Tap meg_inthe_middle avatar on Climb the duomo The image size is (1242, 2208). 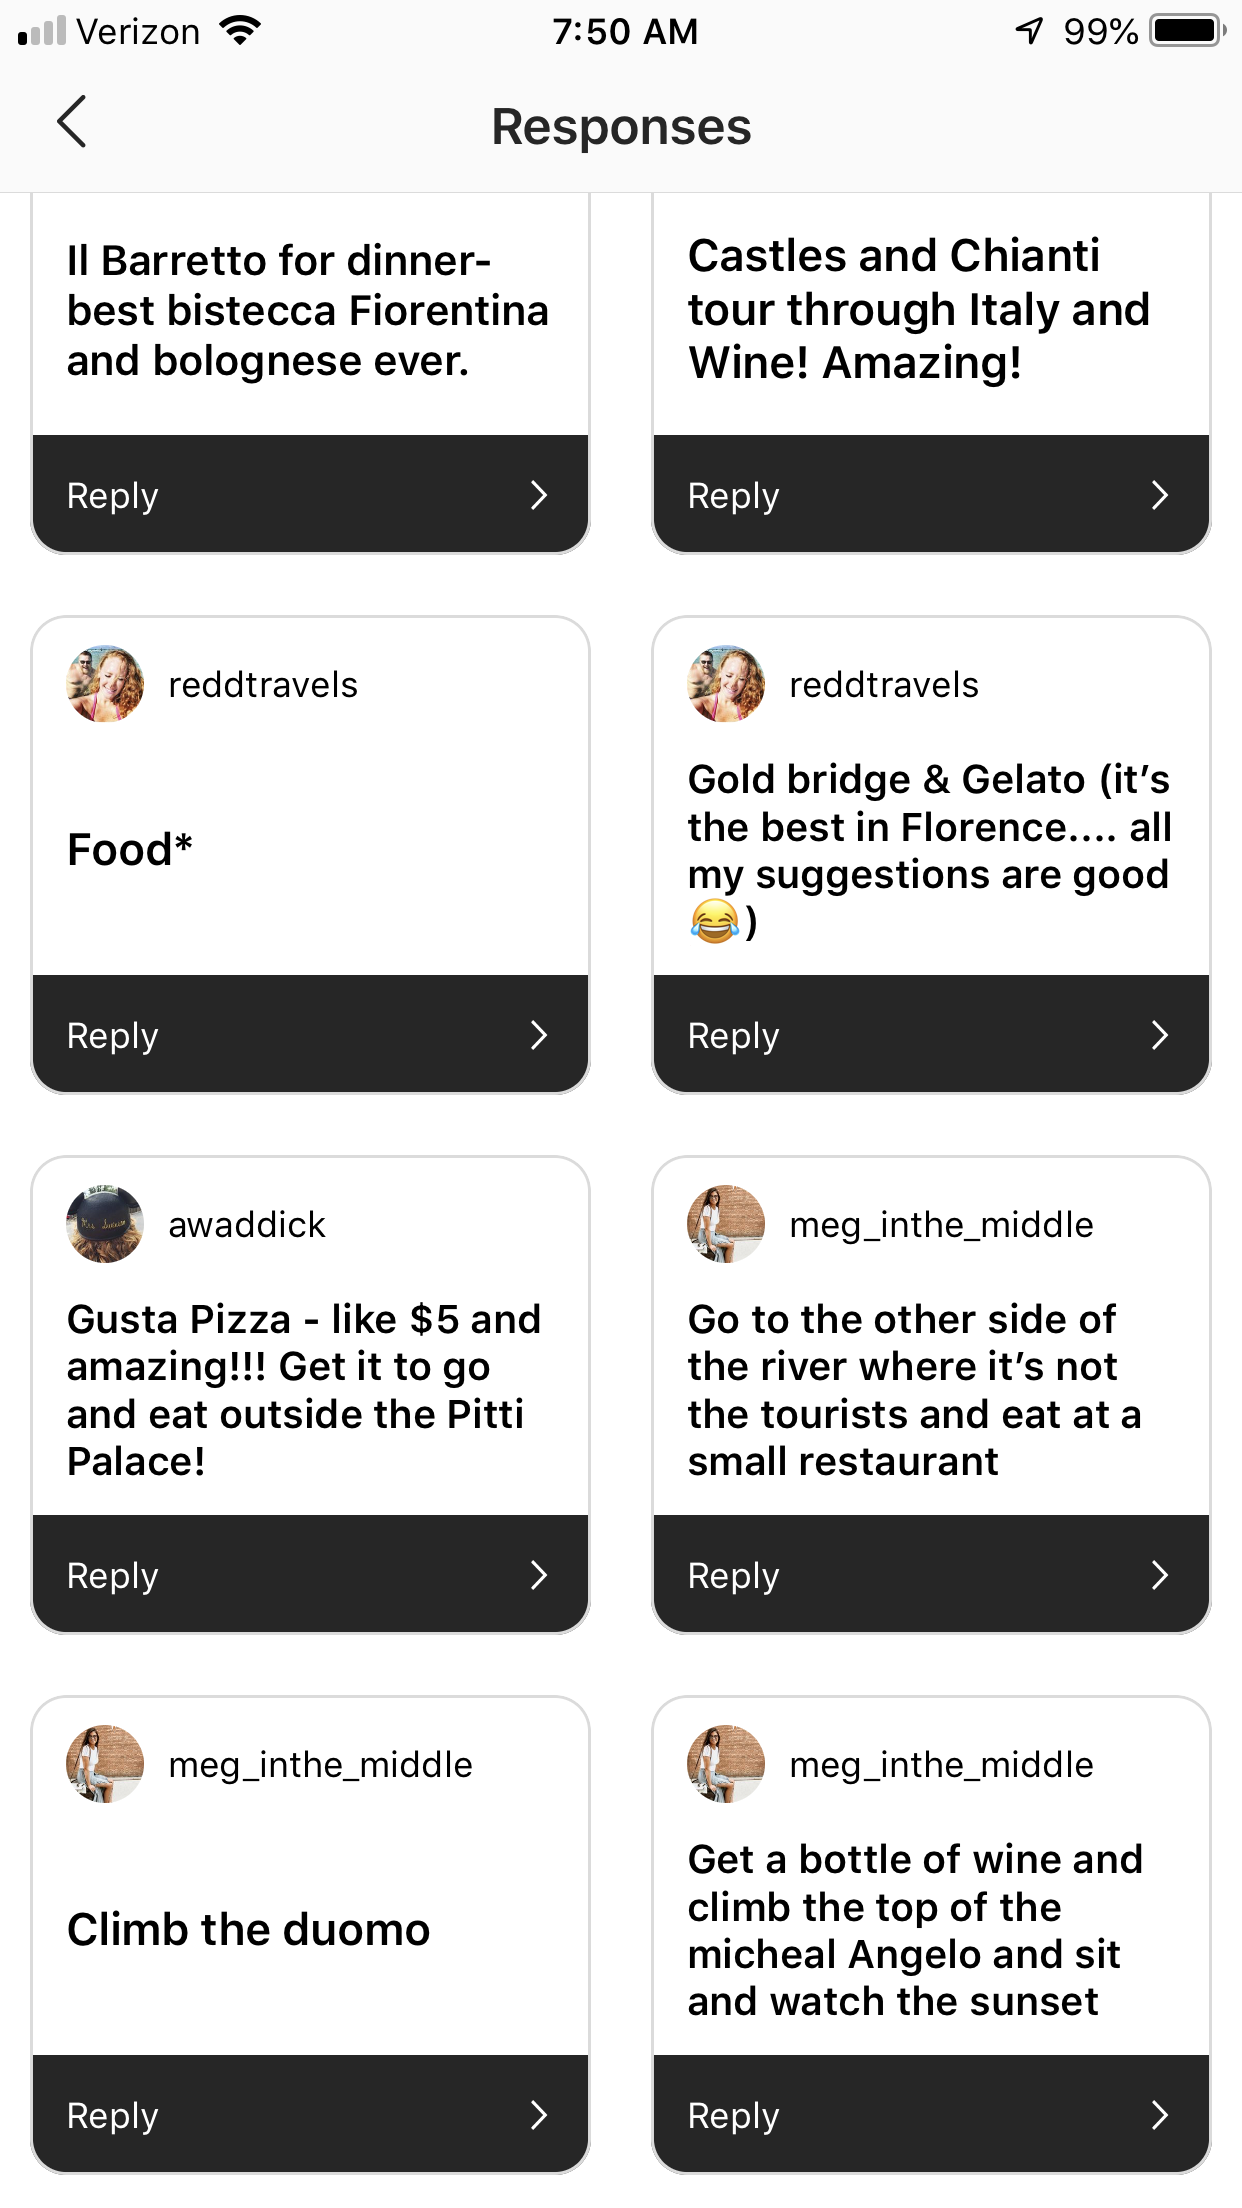pos(105,1764)
